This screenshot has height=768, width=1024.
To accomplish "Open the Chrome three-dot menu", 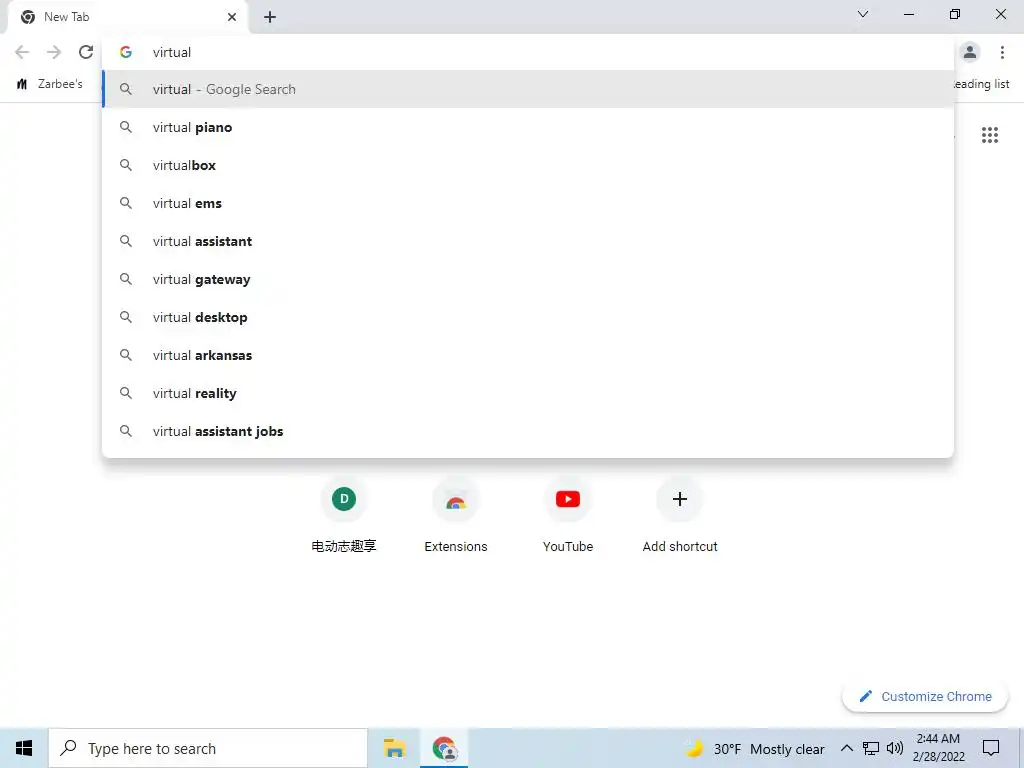I will coord(1002,52).
